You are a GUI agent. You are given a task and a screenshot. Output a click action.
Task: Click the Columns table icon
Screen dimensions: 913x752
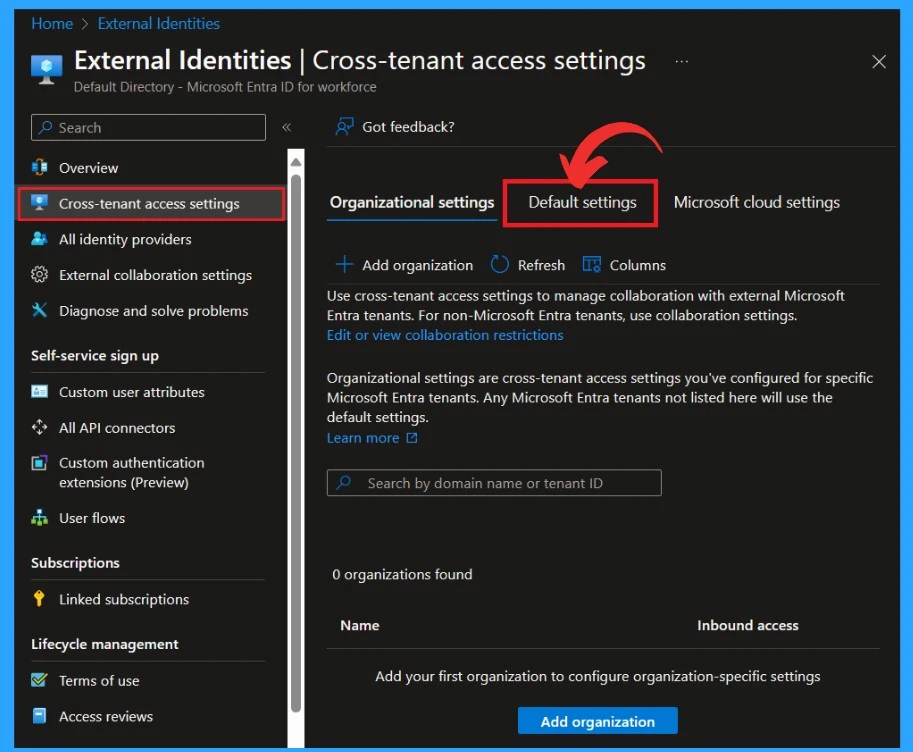click(x=592, y=264)
